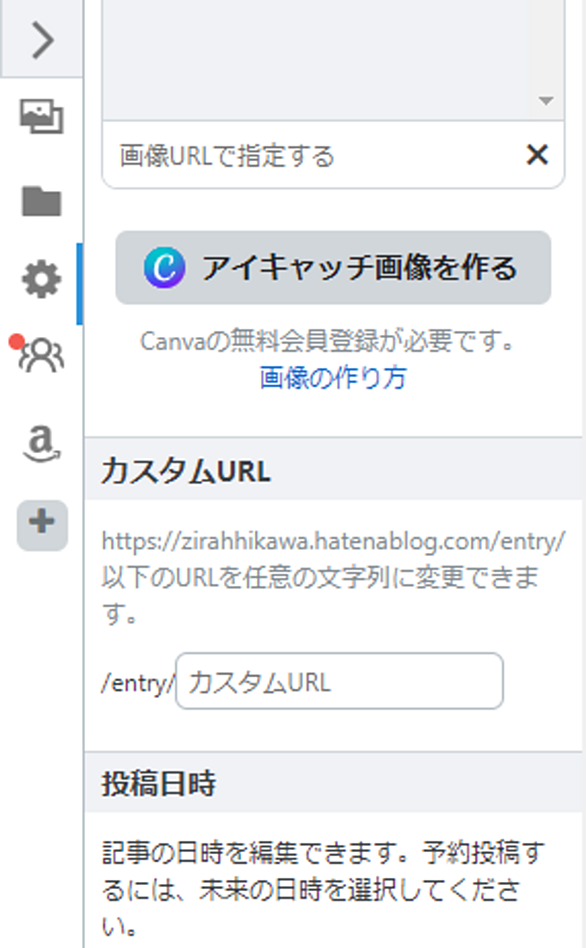Viewport: 586px width, 948px height.
Task: Click the zirahhikawa.hatenablog.com URL text
Action: pos(333,541)
